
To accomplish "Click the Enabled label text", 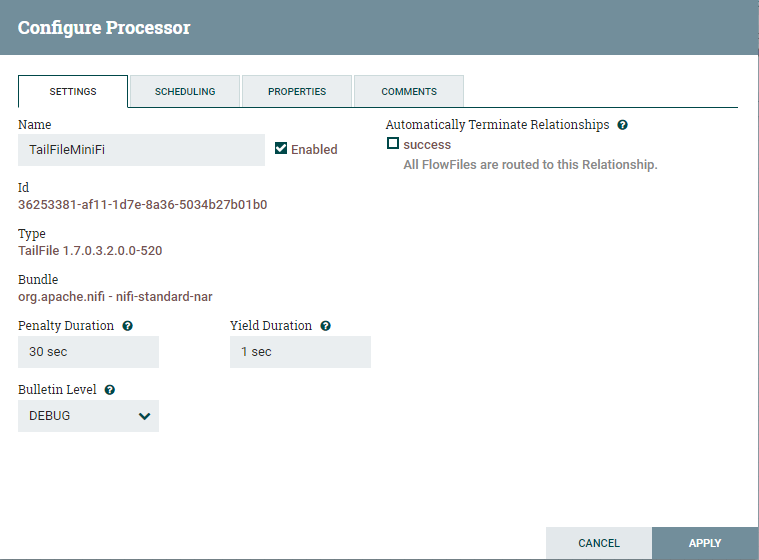I will coord(314,150).
